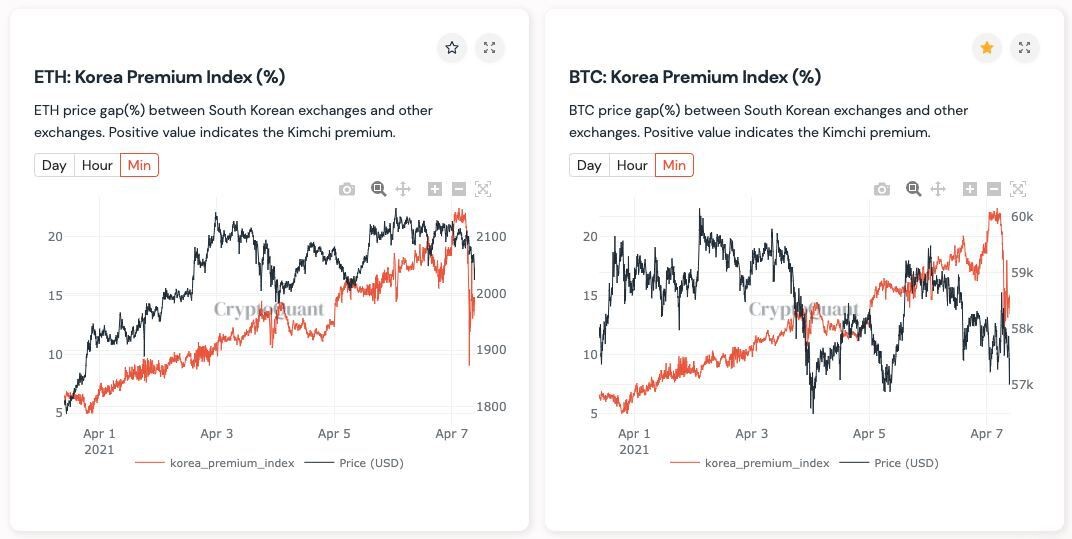Download ETH plot with camera icon

[347, 189]
